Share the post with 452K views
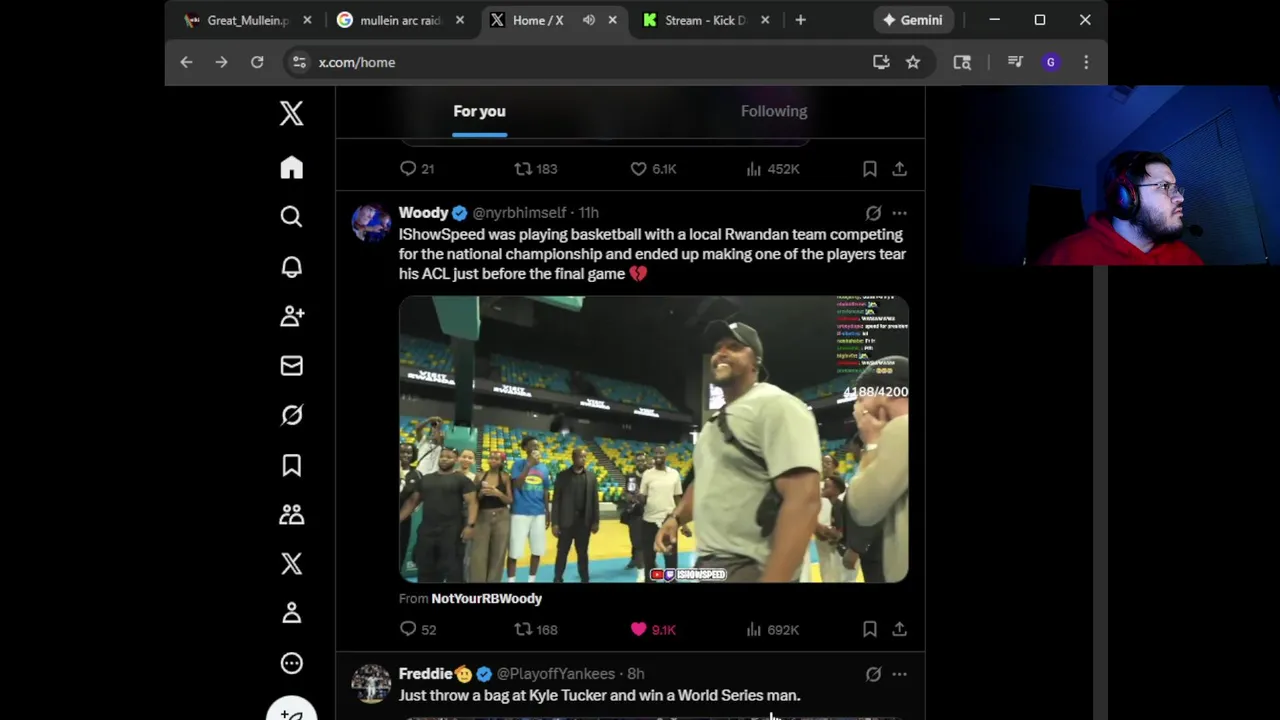This screenshot has width=1280, height=720. [x=900, y=169]
